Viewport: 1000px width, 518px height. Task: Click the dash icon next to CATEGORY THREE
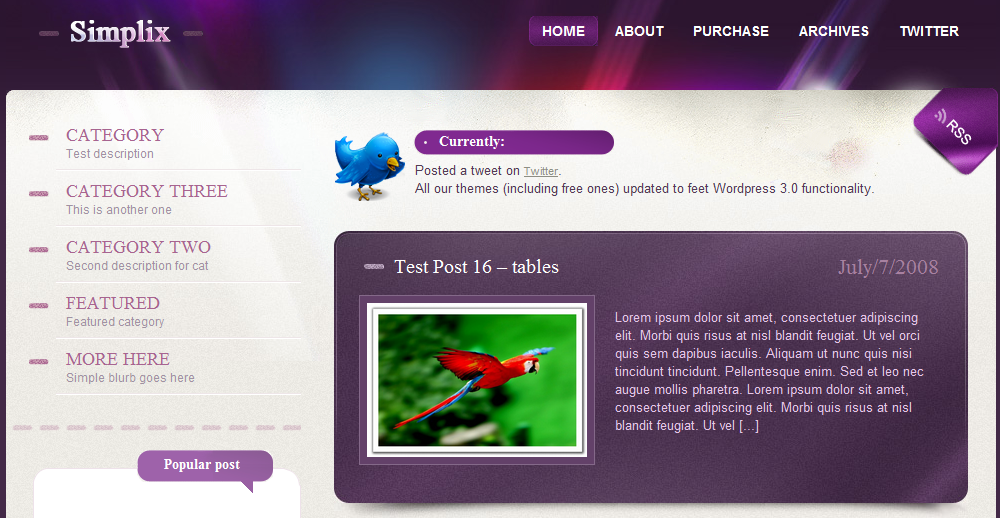point(39,193)
